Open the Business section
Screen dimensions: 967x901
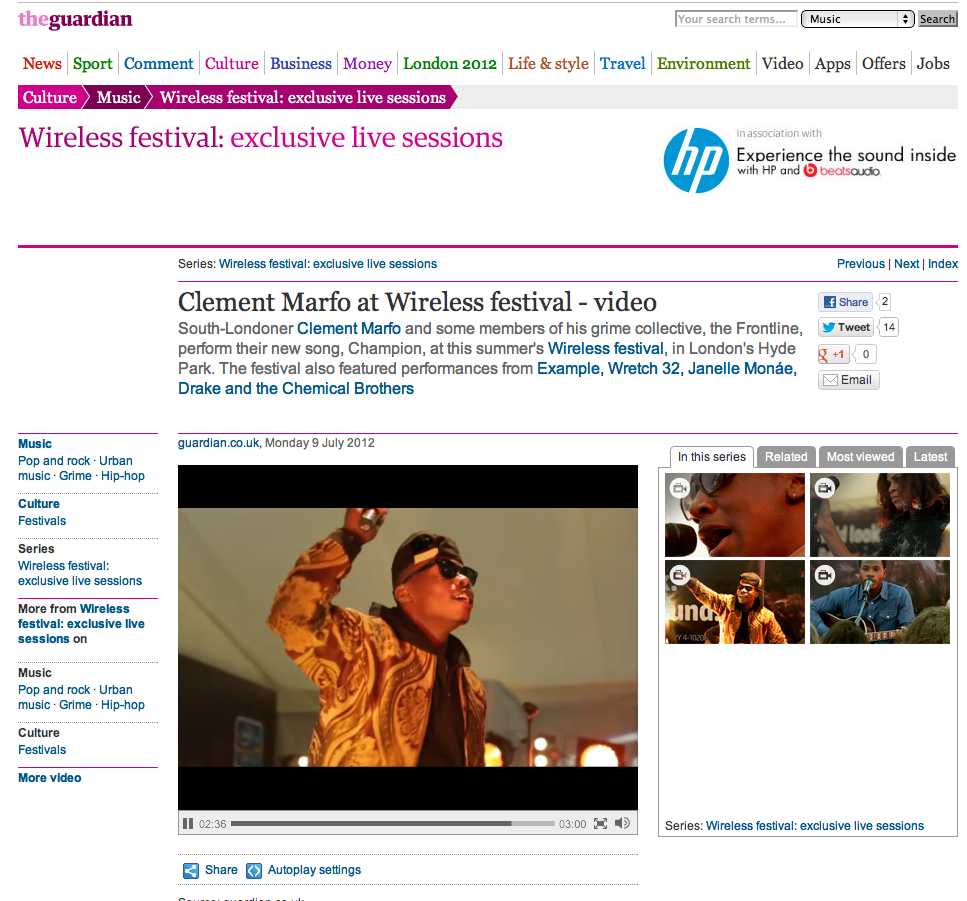[301, 64]
